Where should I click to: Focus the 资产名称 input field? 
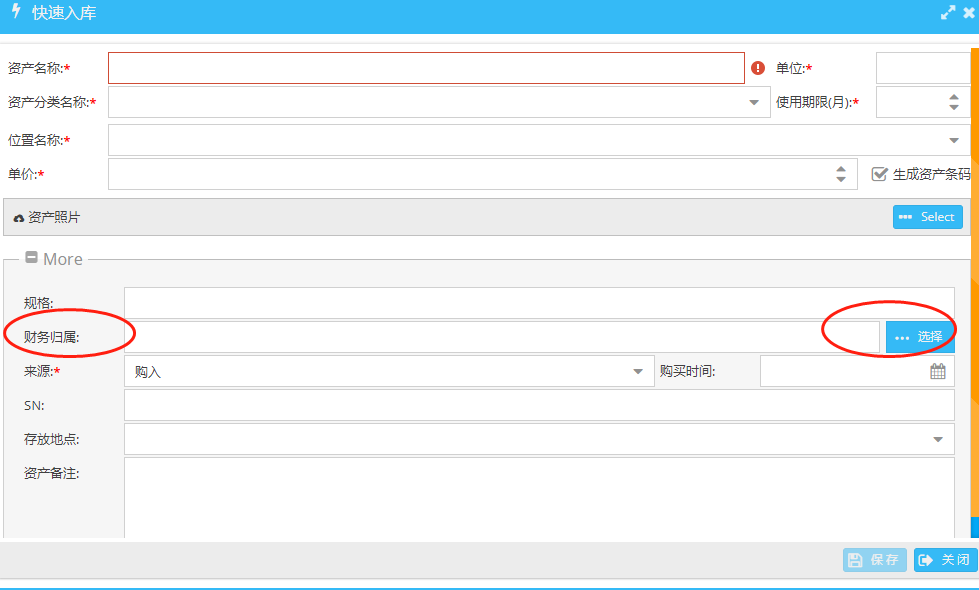click(x=426, y=68)
